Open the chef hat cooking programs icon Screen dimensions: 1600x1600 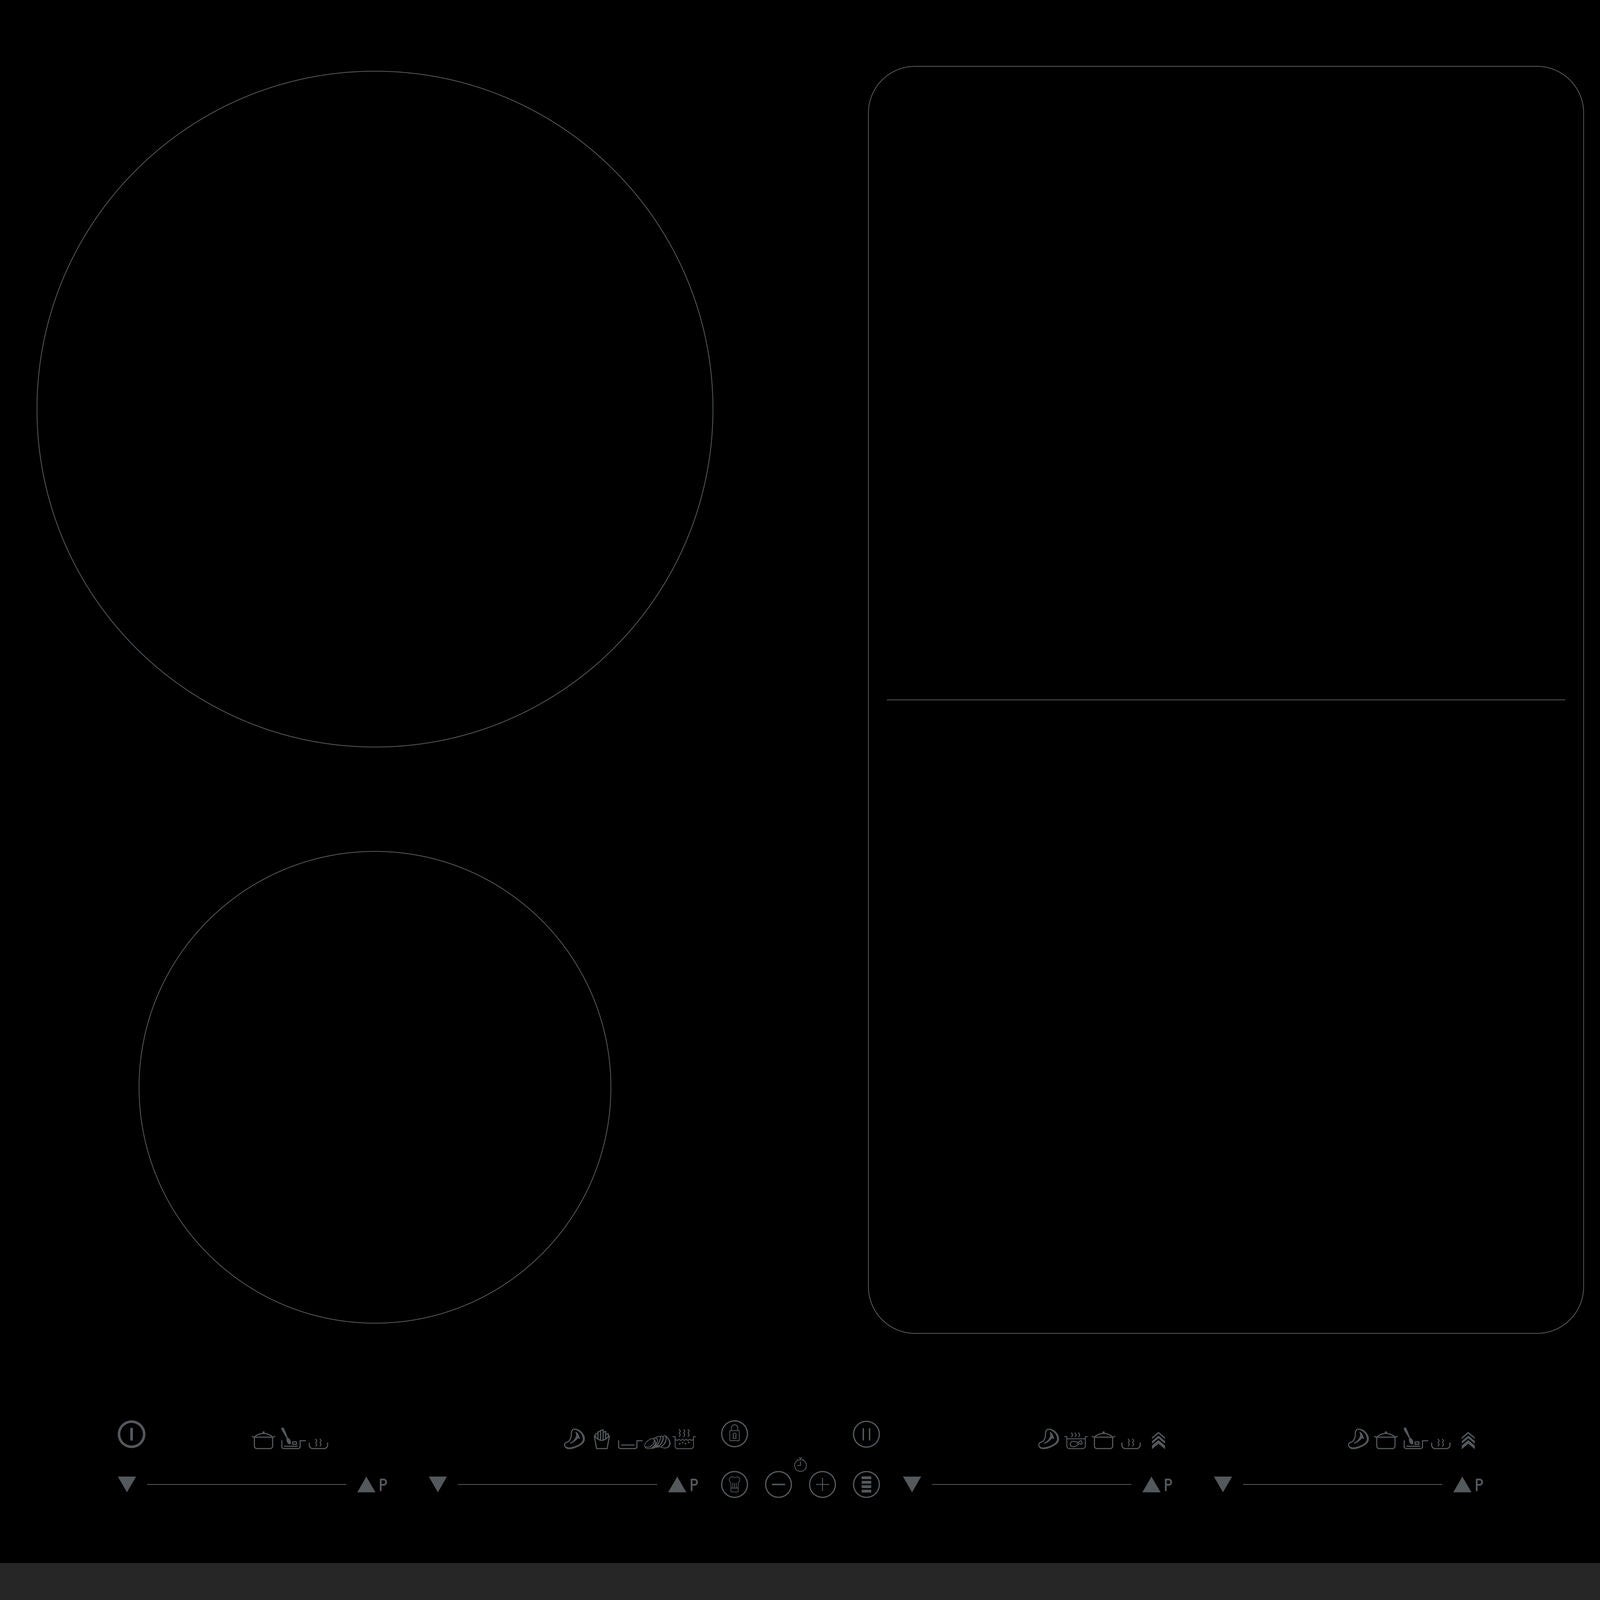pos(734,1484)
